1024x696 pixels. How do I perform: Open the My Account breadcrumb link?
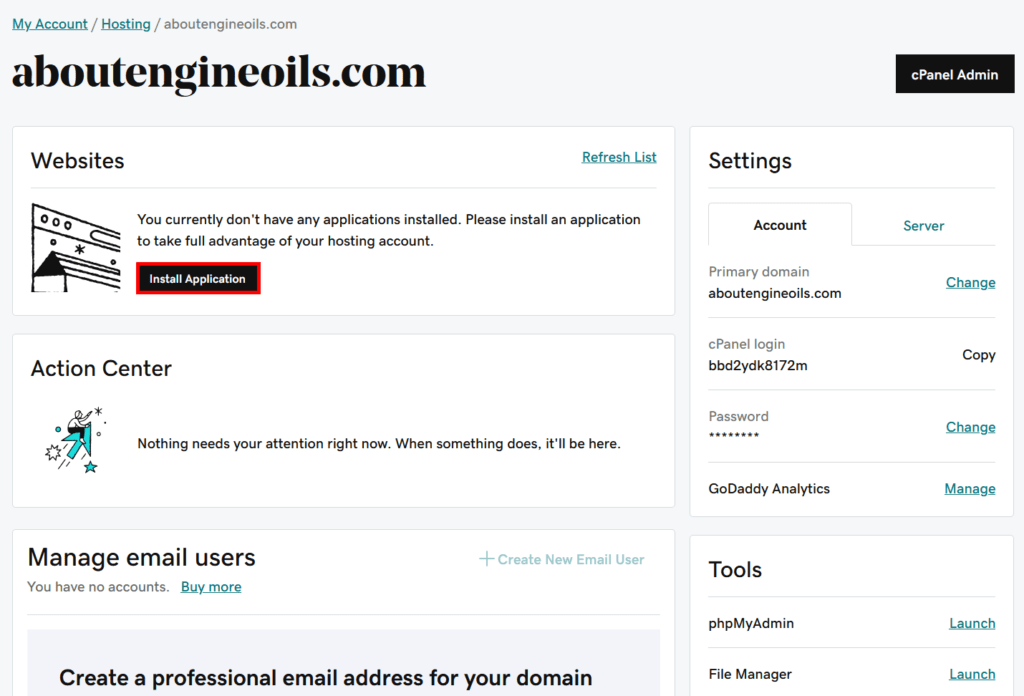click(x=50, y=24)
